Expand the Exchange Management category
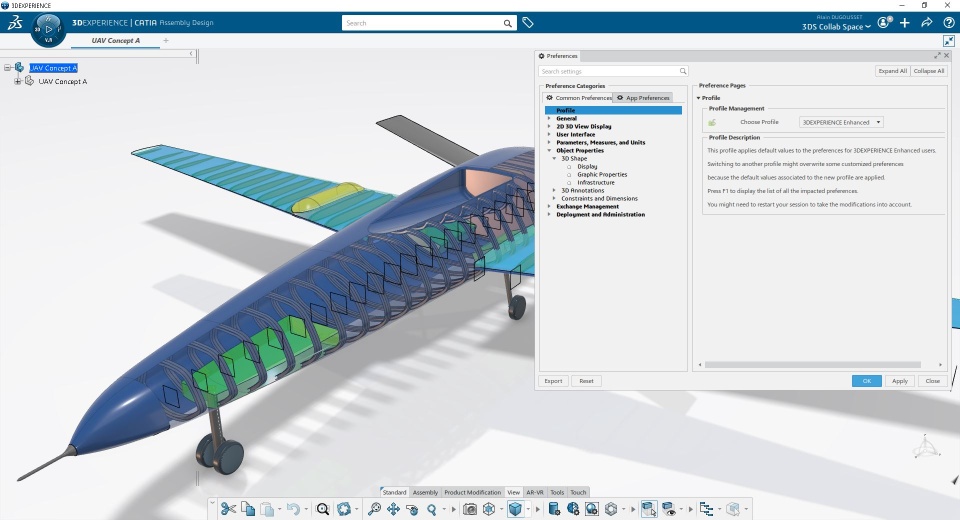Image resolution: width=960 pixels, height=520 pixels. tap(549, 206)
